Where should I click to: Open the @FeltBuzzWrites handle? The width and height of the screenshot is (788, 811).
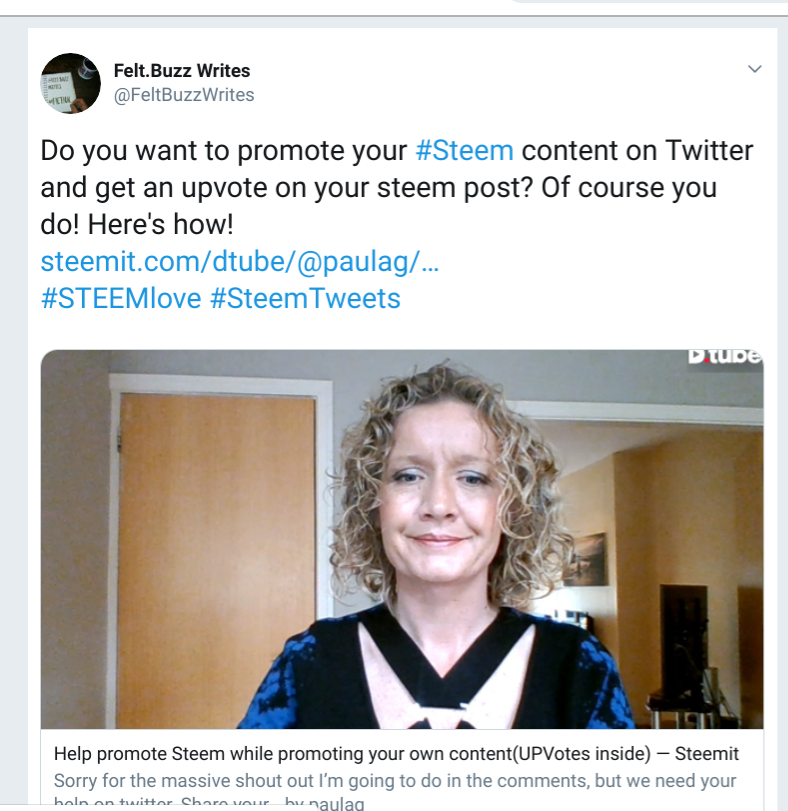tap(184, 95)
